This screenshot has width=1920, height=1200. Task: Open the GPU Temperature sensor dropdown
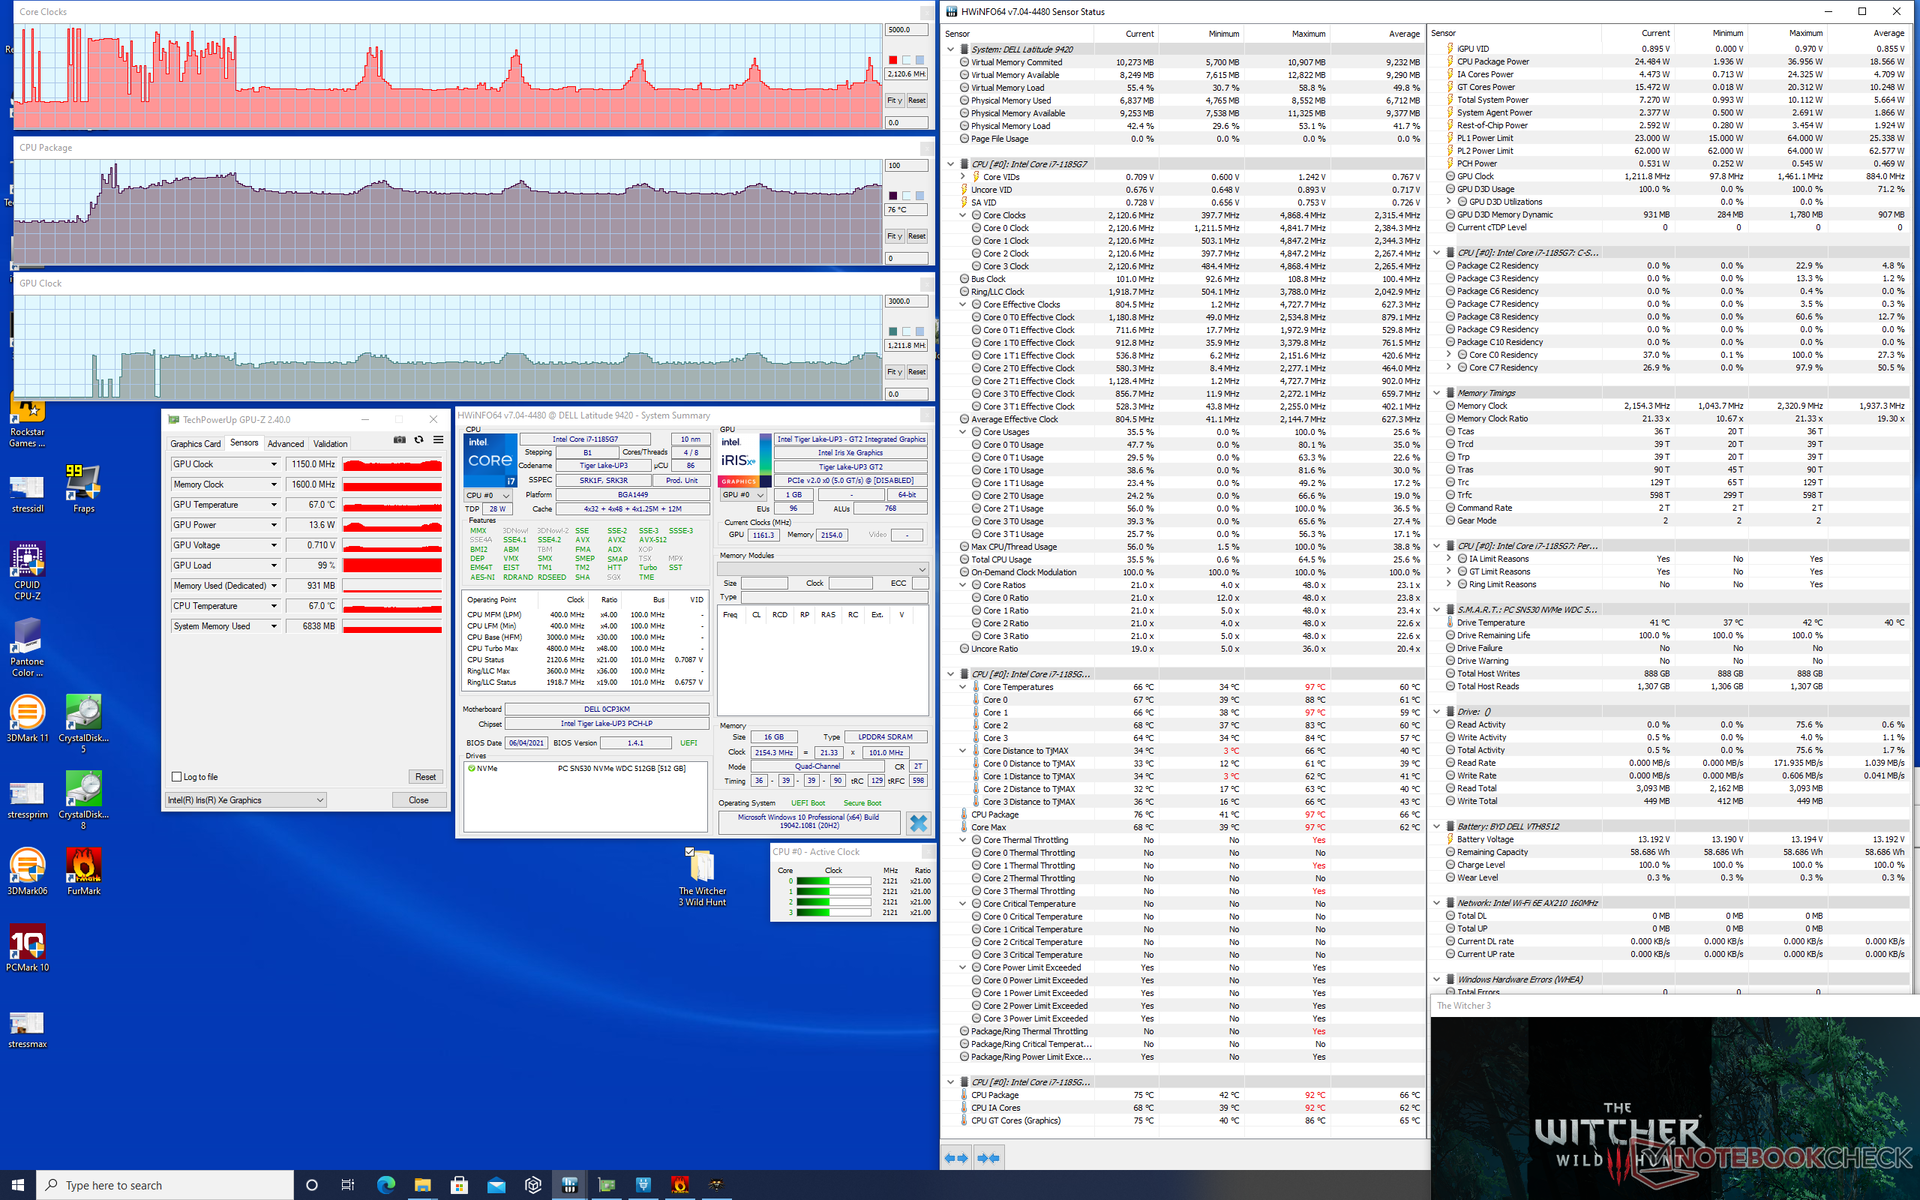point(273,505)
